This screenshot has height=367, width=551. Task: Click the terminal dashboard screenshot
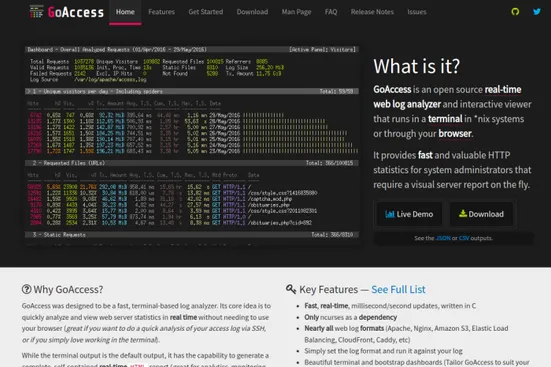tap(192, 145)
